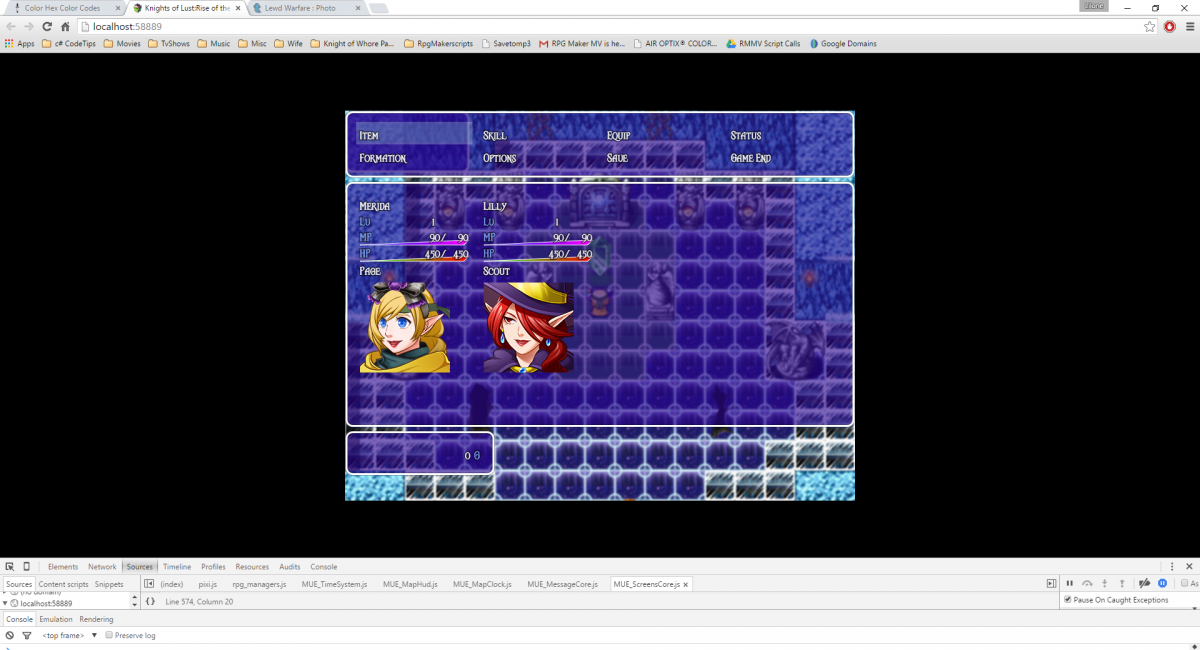Screen dimensions: 1200x650
Task: Click the console filter funnel icon
Action: pos(27,635)
